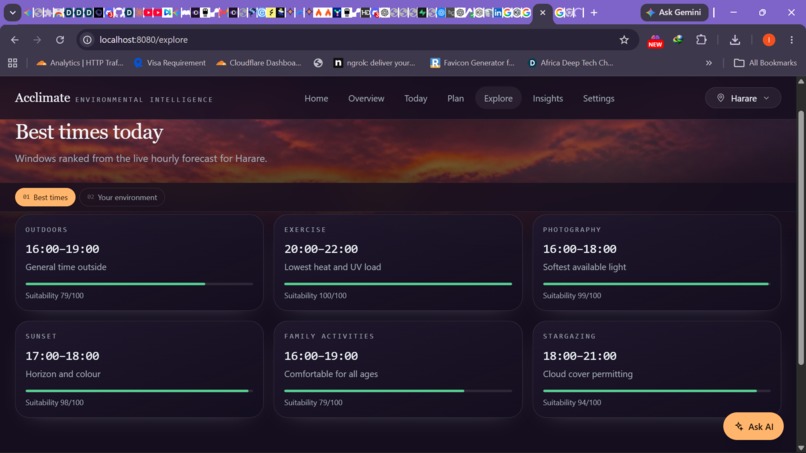Switch to Your environment tab
The image size is (806, 453).
(122, 197)
